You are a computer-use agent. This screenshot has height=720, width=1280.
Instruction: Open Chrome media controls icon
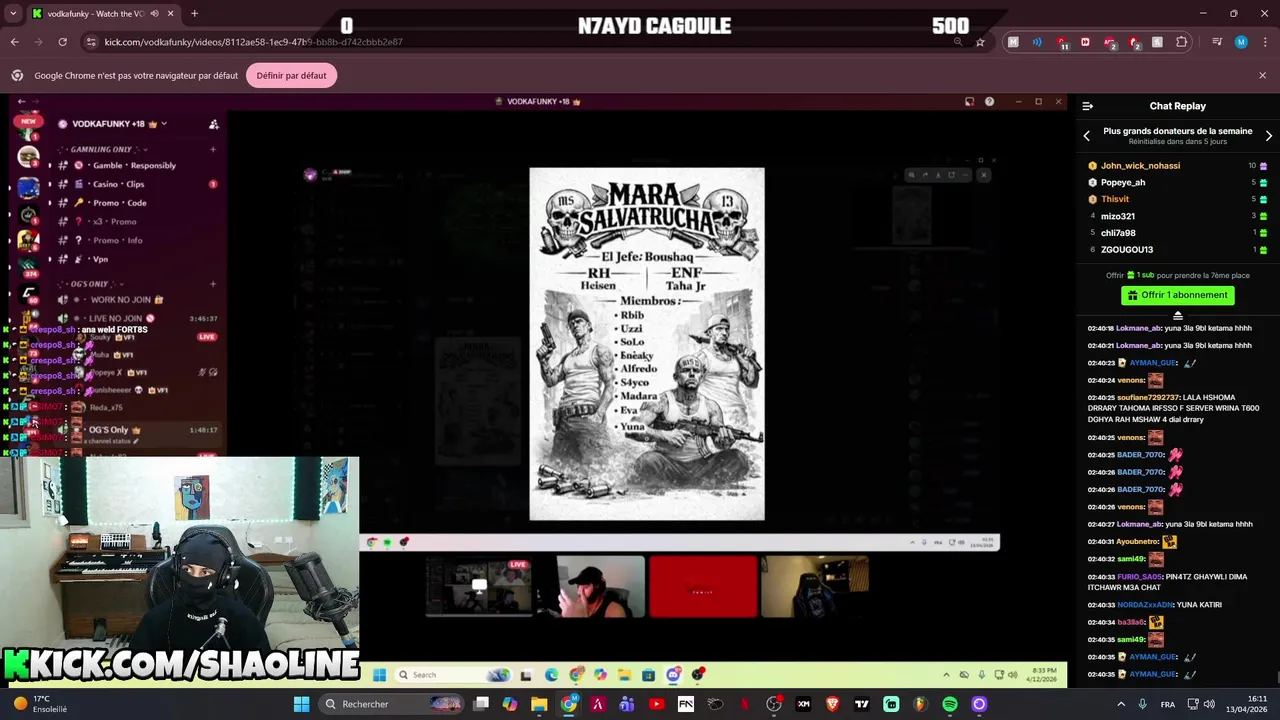point(1217,42)
